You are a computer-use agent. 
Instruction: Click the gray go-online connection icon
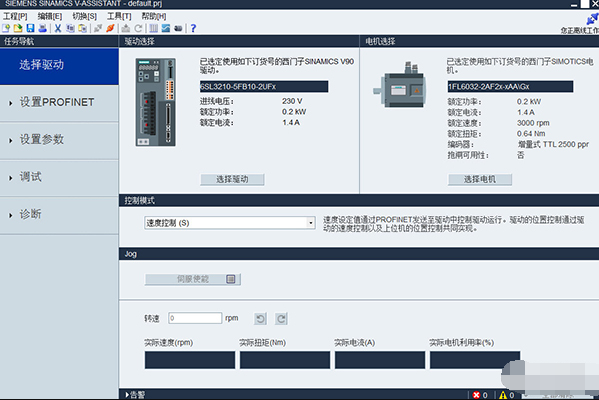tap(98, 28)
